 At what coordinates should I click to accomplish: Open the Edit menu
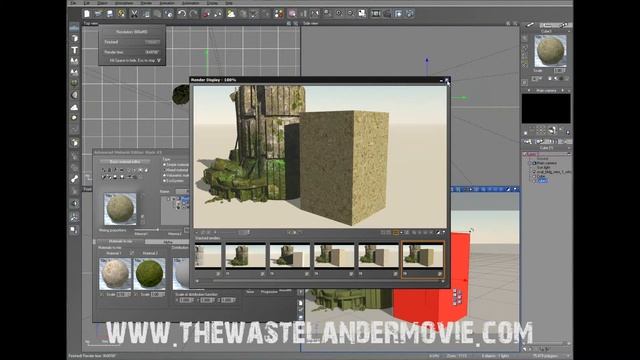point(87,3)
